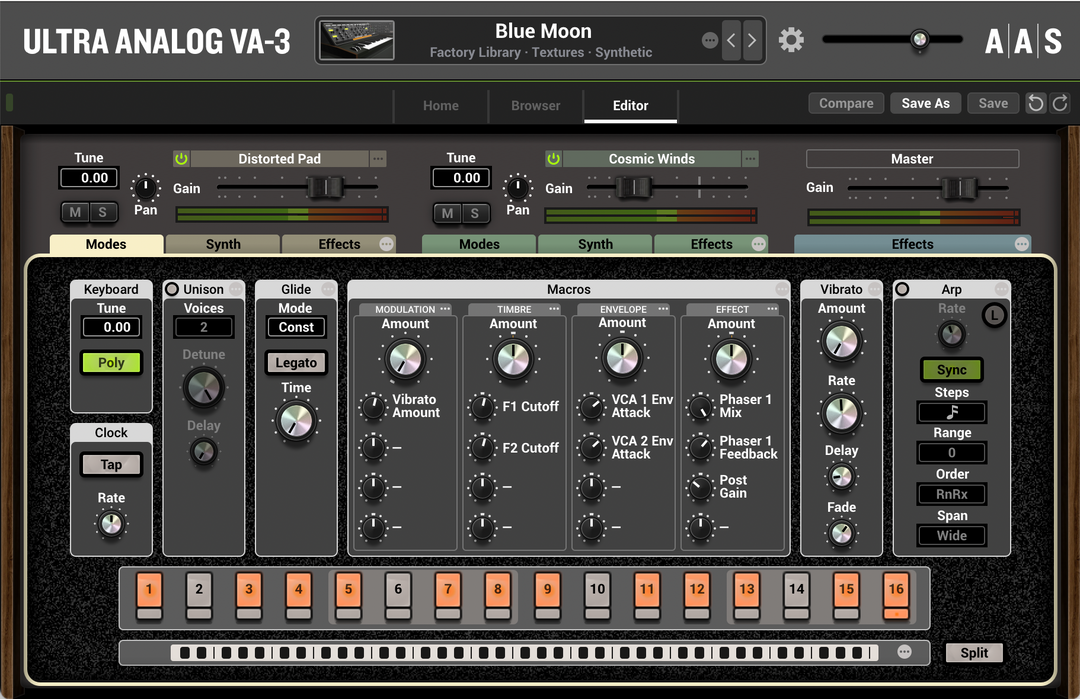Click the Split button
This screenshot has width=1080, height=699.
974,653
